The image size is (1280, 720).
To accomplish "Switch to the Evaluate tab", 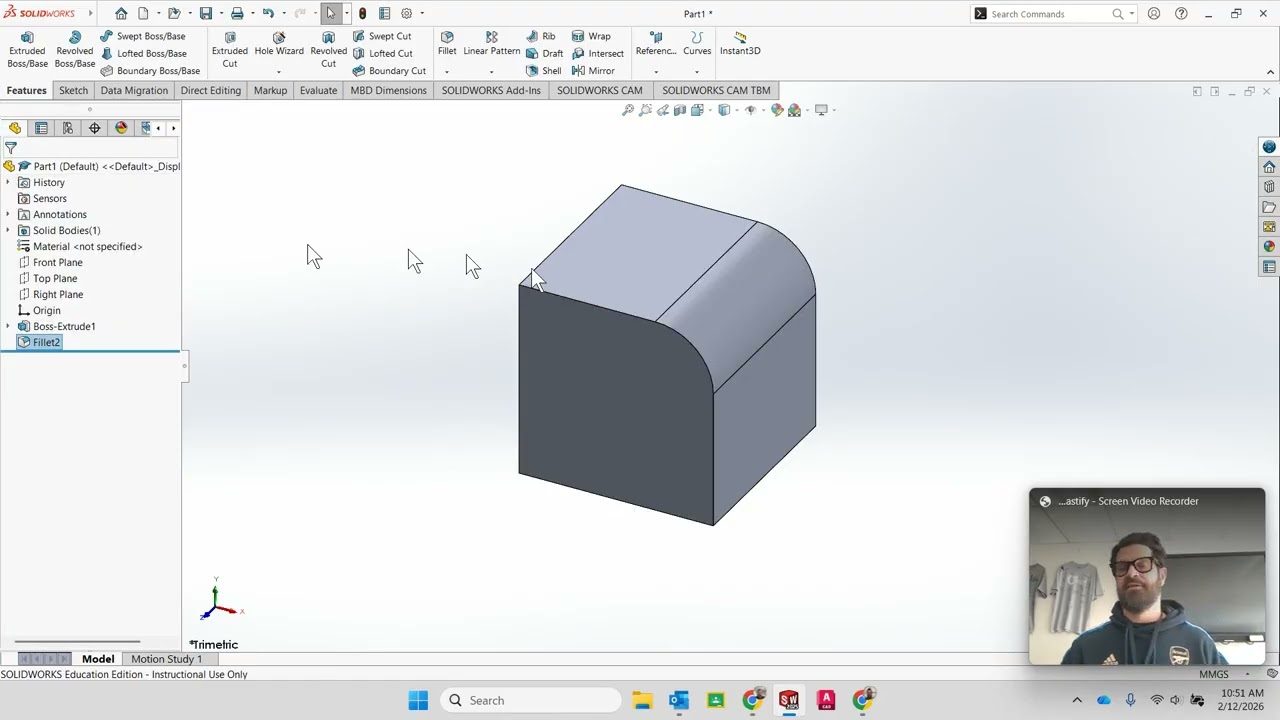I will [318, 90].
